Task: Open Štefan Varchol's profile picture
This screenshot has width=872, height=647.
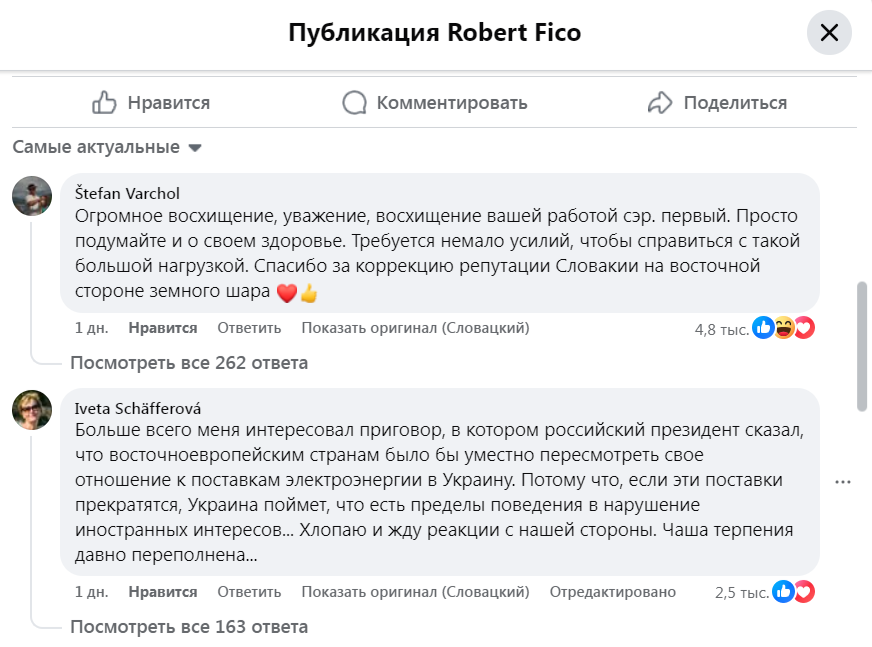Action: (x=32, y=196)
